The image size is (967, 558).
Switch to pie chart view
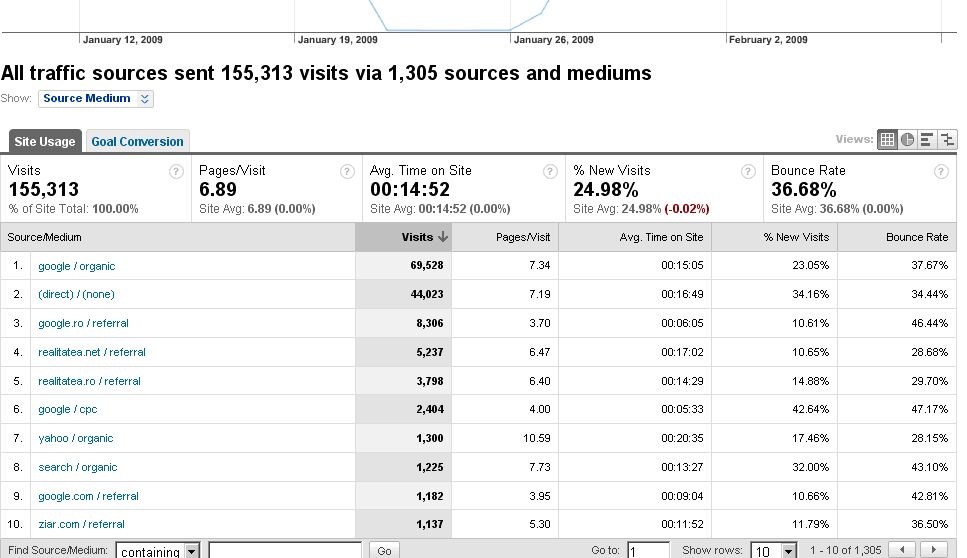point(907,140)
